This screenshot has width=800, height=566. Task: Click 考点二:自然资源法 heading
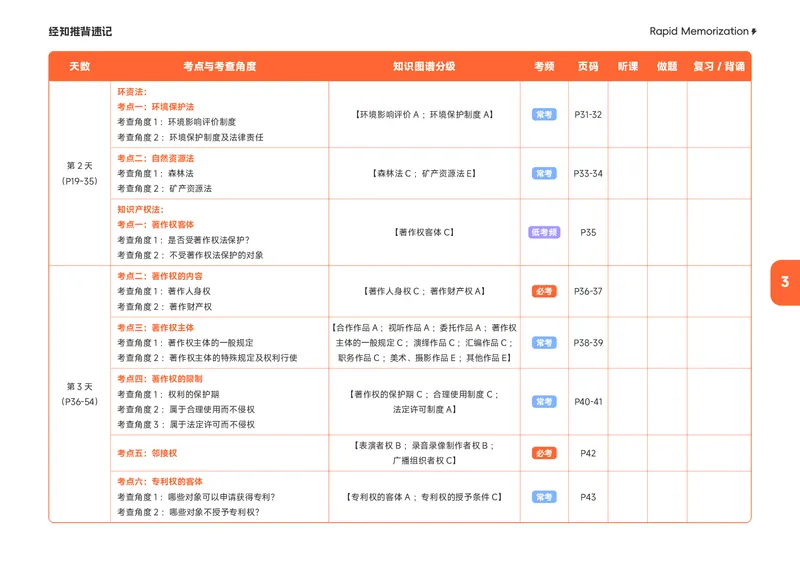coord(156,158)
